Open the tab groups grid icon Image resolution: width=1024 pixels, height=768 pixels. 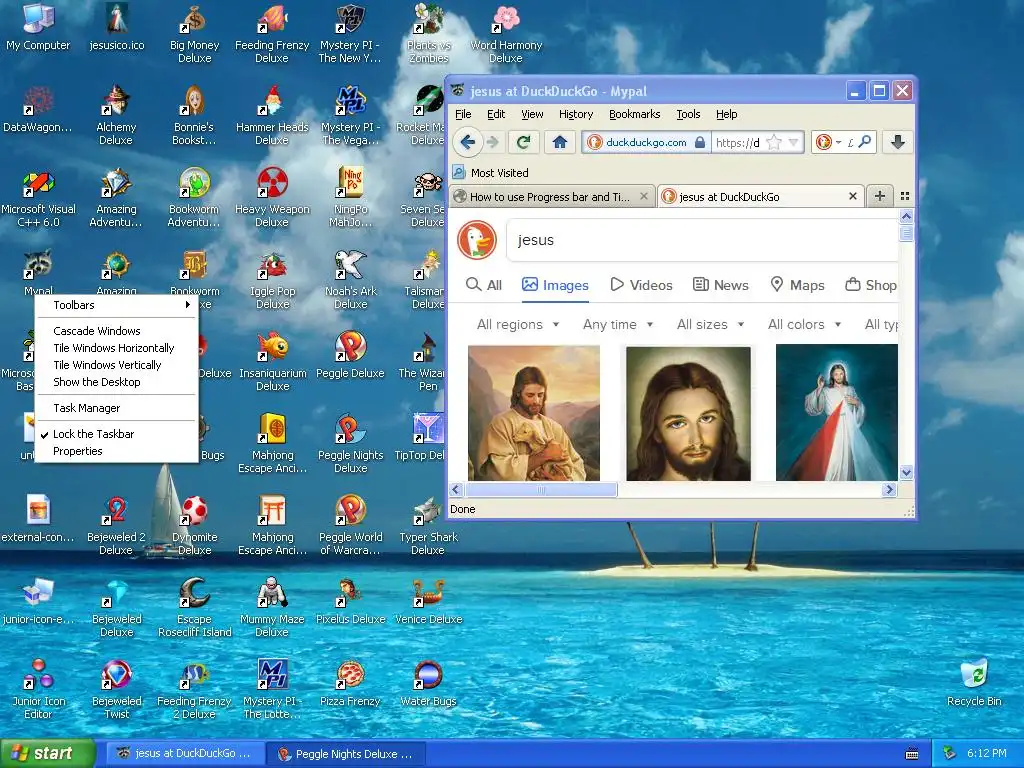click(x=905, y=196)
